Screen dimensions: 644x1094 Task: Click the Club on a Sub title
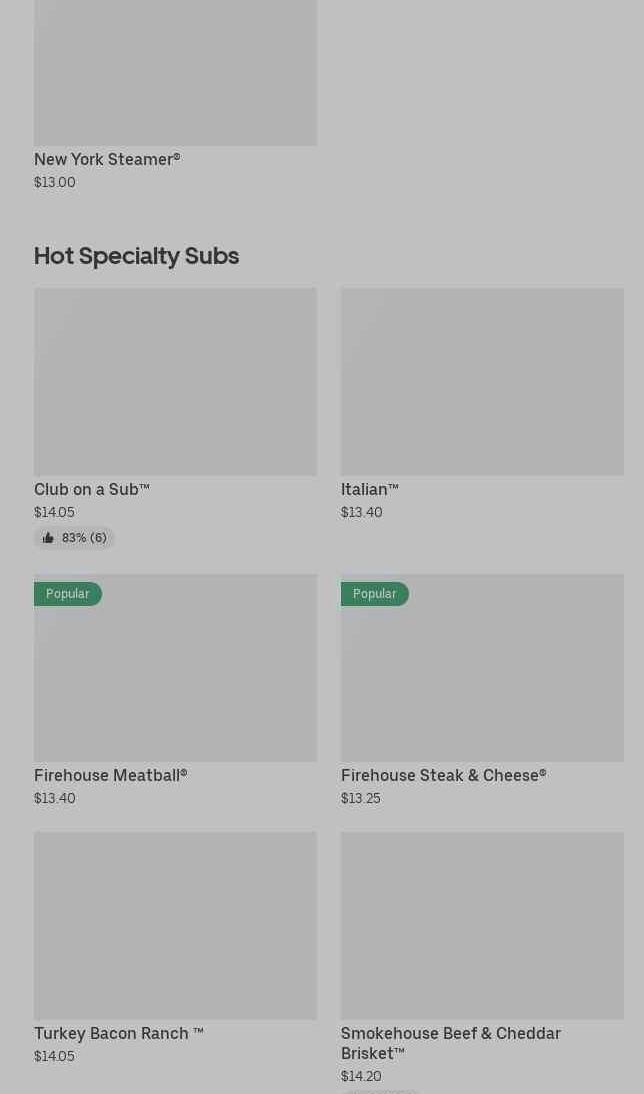coord(92,490)
